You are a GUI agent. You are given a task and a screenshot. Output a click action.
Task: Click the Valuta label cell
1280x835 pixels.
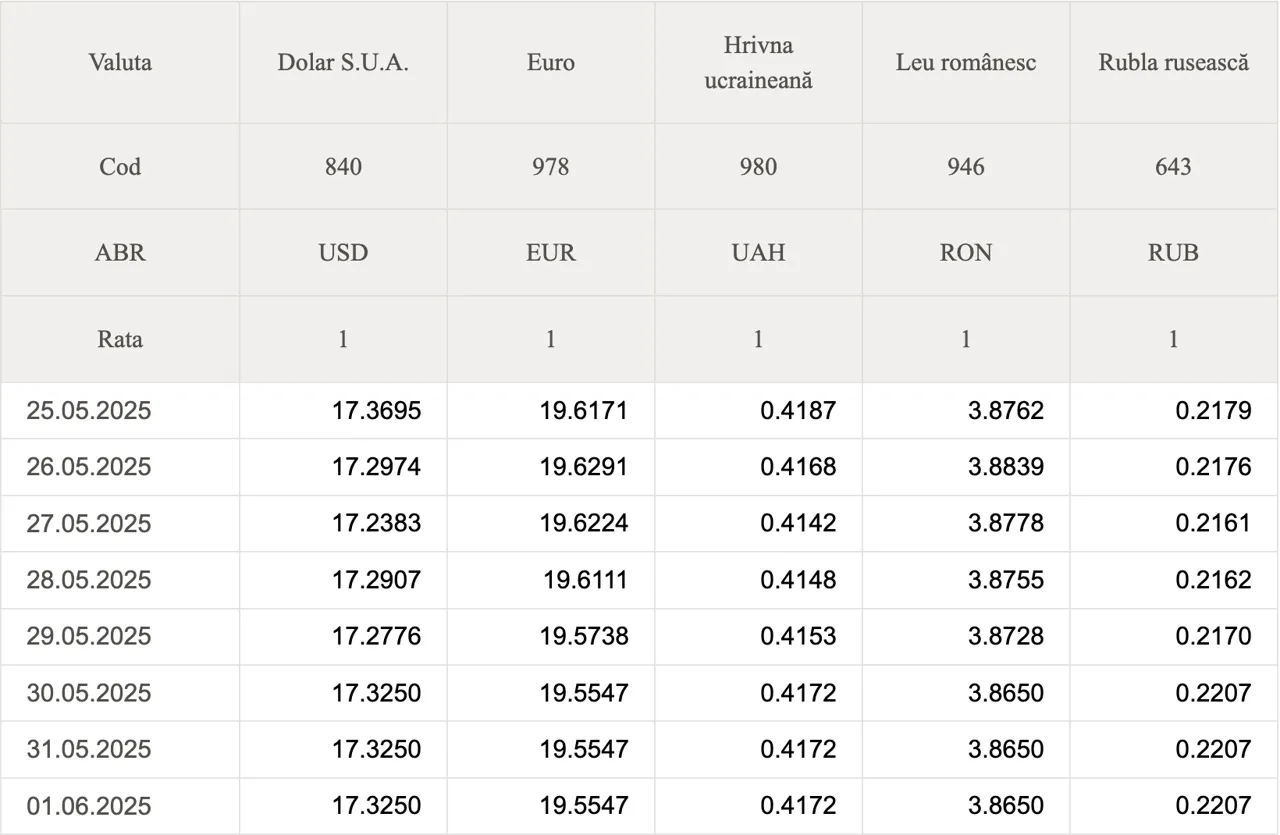click(120, 62)
